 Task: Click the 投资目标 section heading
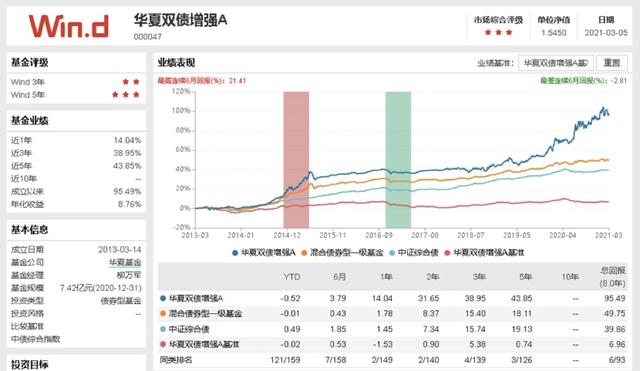(x=29, y=364)
